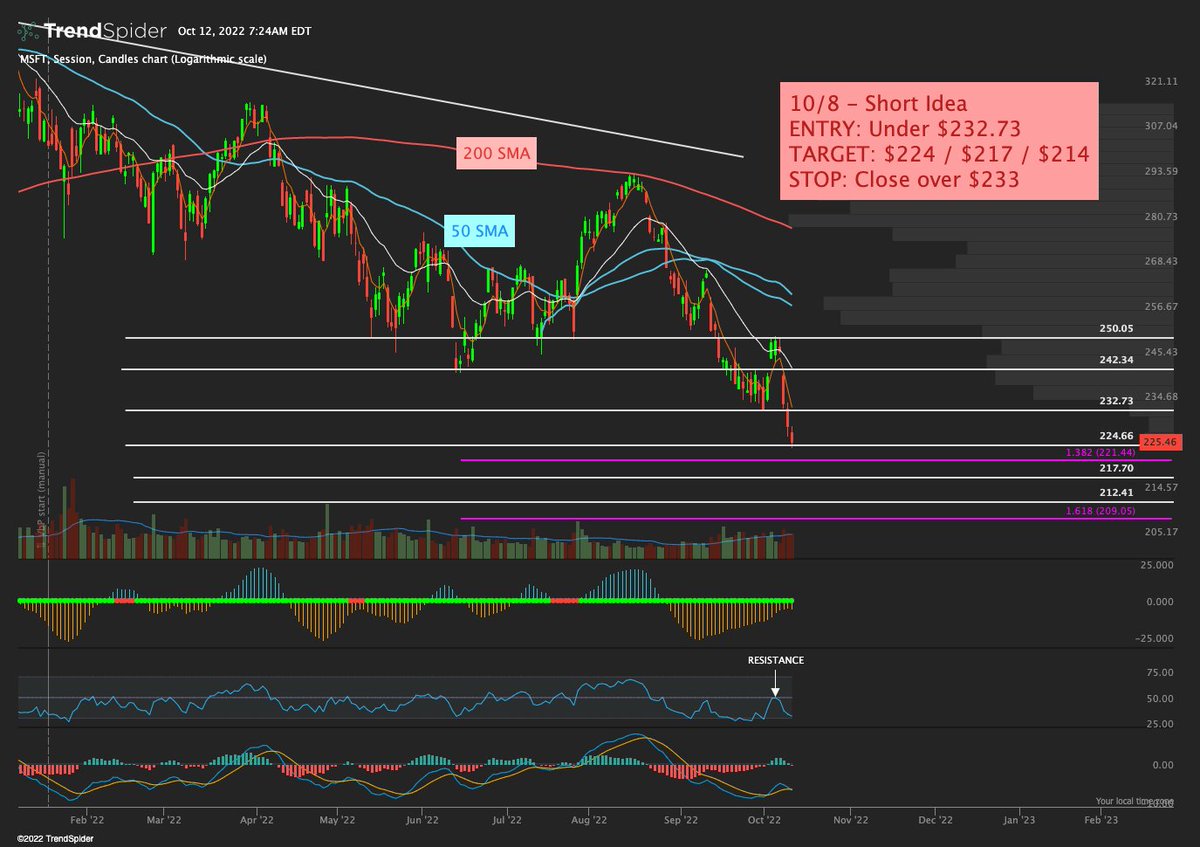Click the Oct '22 date axis label
The height and width of the screenshot is (847, 1200).
point(765,818)
